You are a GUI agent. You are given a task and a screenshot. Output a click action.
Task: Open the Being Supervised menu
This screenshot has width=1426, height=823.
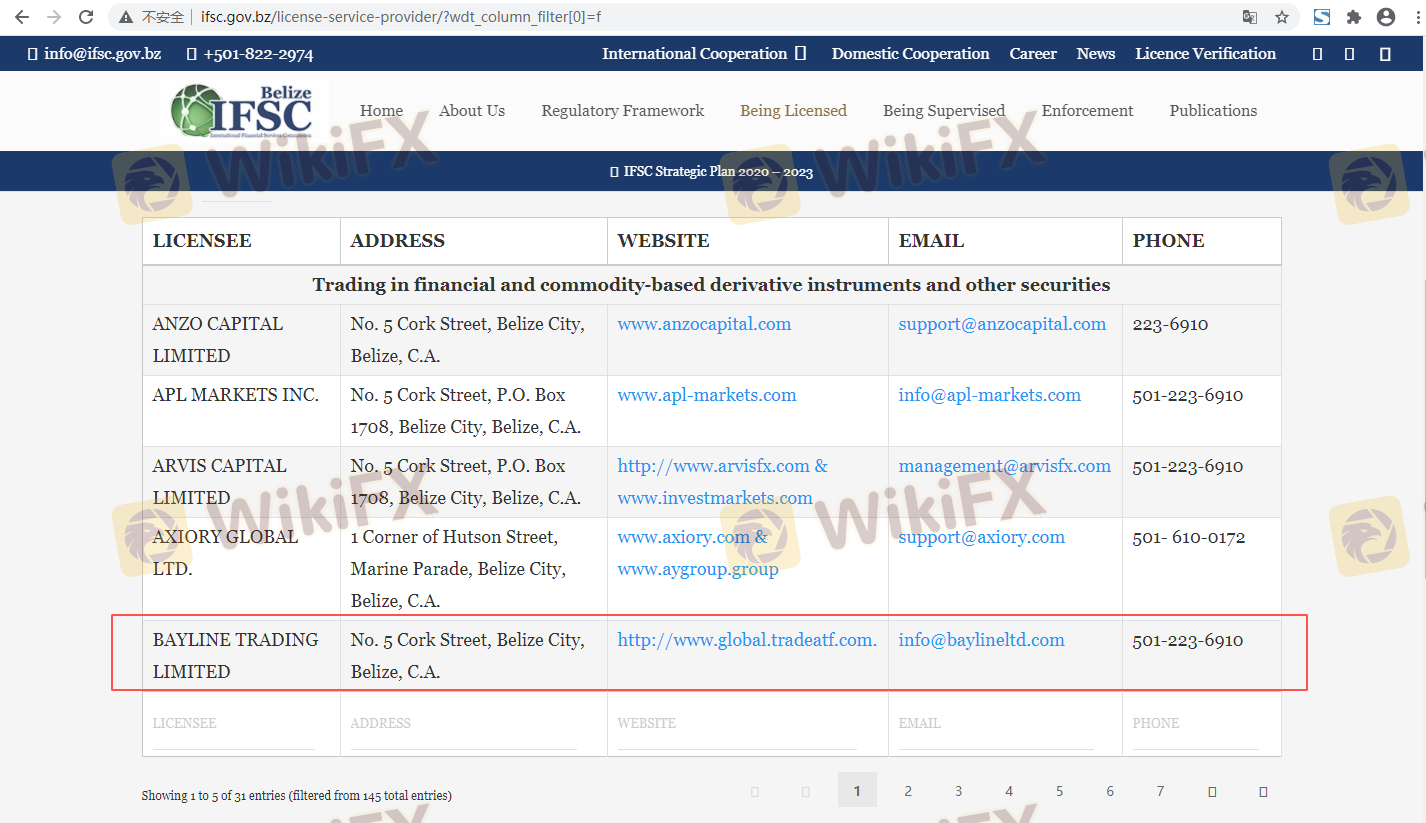[x=944, y=111]
